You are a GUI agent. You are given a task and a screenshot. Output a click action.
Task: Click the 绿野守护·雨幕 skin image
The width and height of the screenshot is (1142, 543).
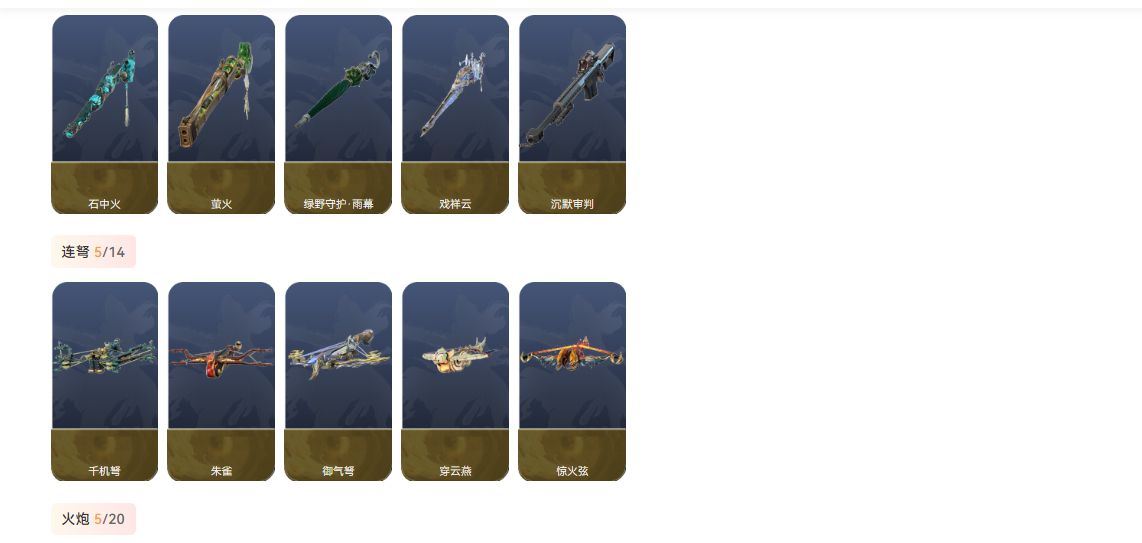point(339,89)
